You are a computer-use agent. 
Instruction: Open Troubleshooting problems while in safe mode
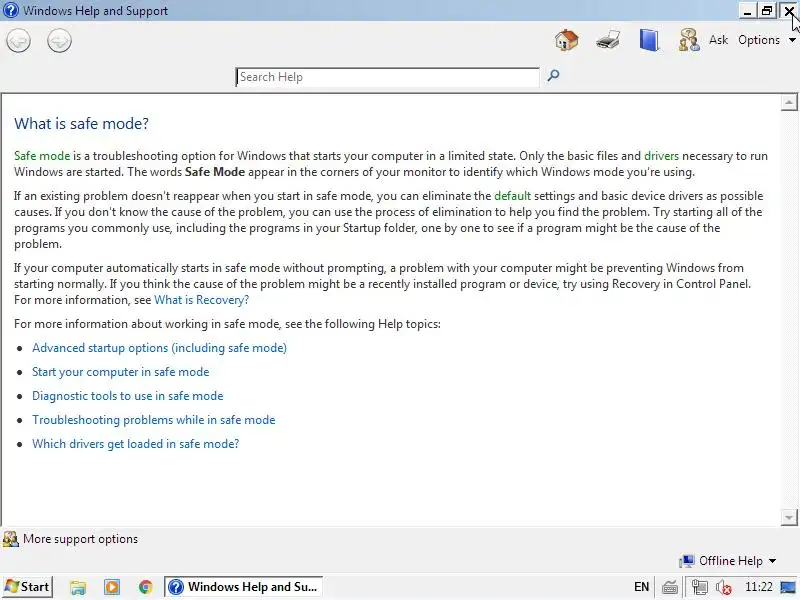click(x=154, y=420)
